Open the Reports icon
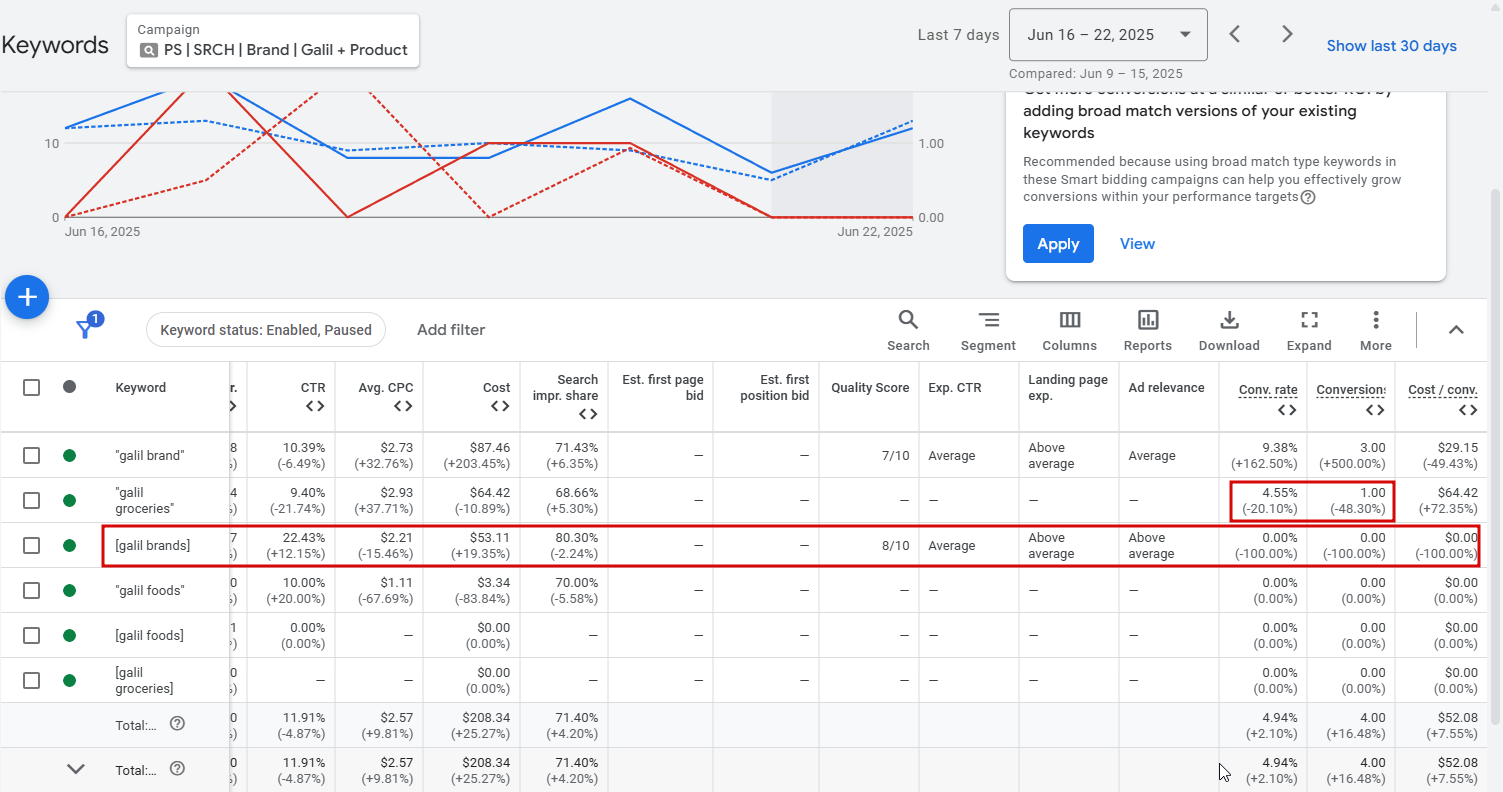Viewport: 1503px width, 792px height. coord(1147,330)
